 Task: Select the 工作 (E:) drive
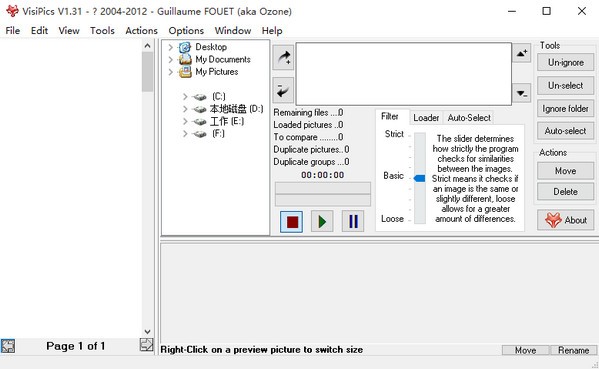(227, 121)
